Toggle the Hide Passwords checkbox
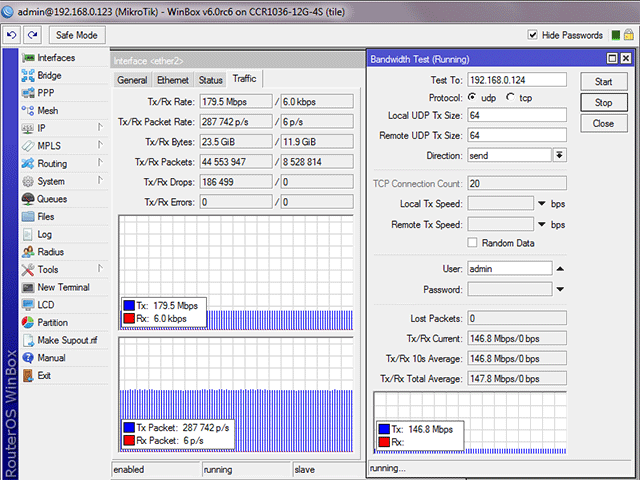 click(x=533, y=35)
